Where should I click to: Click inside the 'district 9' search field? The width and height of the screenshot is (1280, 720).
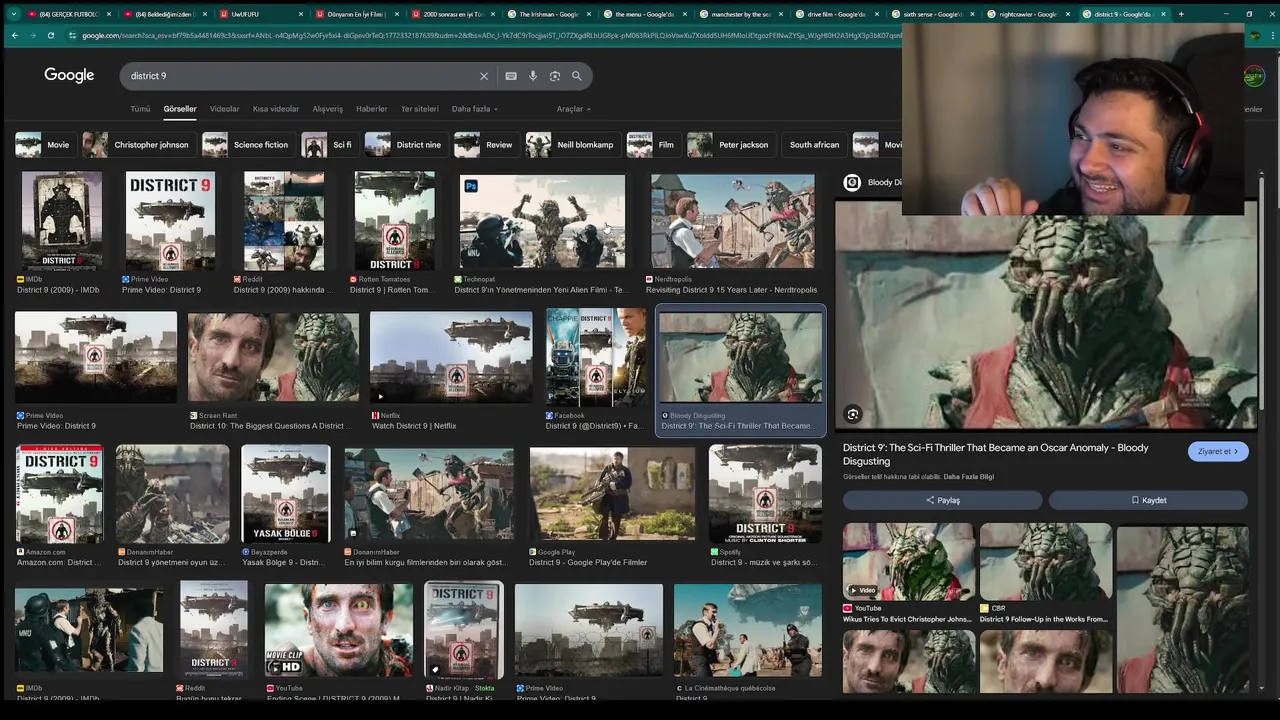pyautogui.click(x=300, y=76)
